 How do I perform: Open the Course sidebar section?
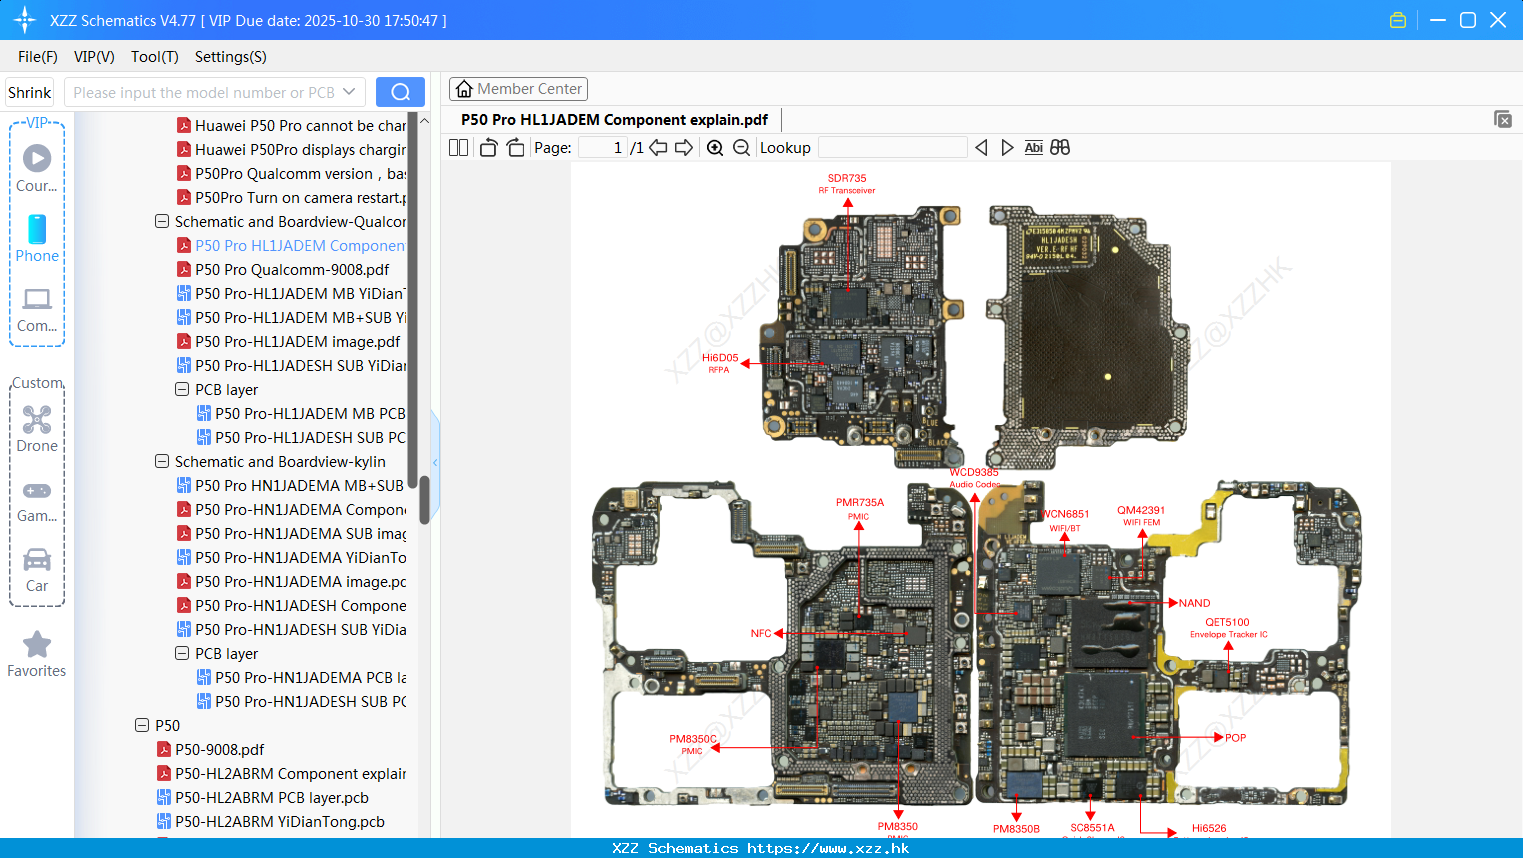37,168
